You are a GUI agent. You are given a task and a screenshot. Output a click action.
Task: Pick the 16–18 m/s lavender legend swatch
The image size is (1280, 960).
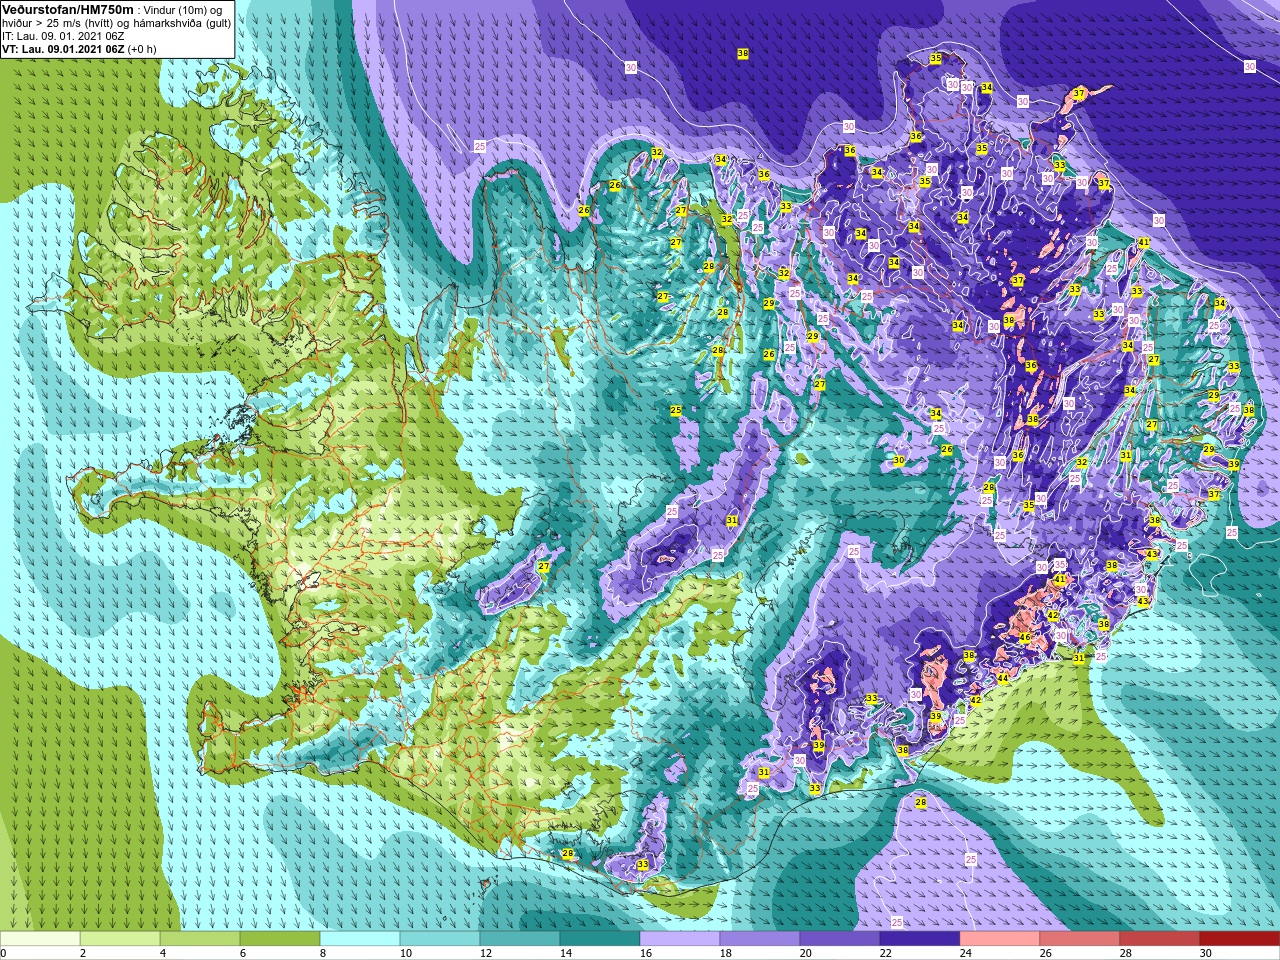(680, 939)
